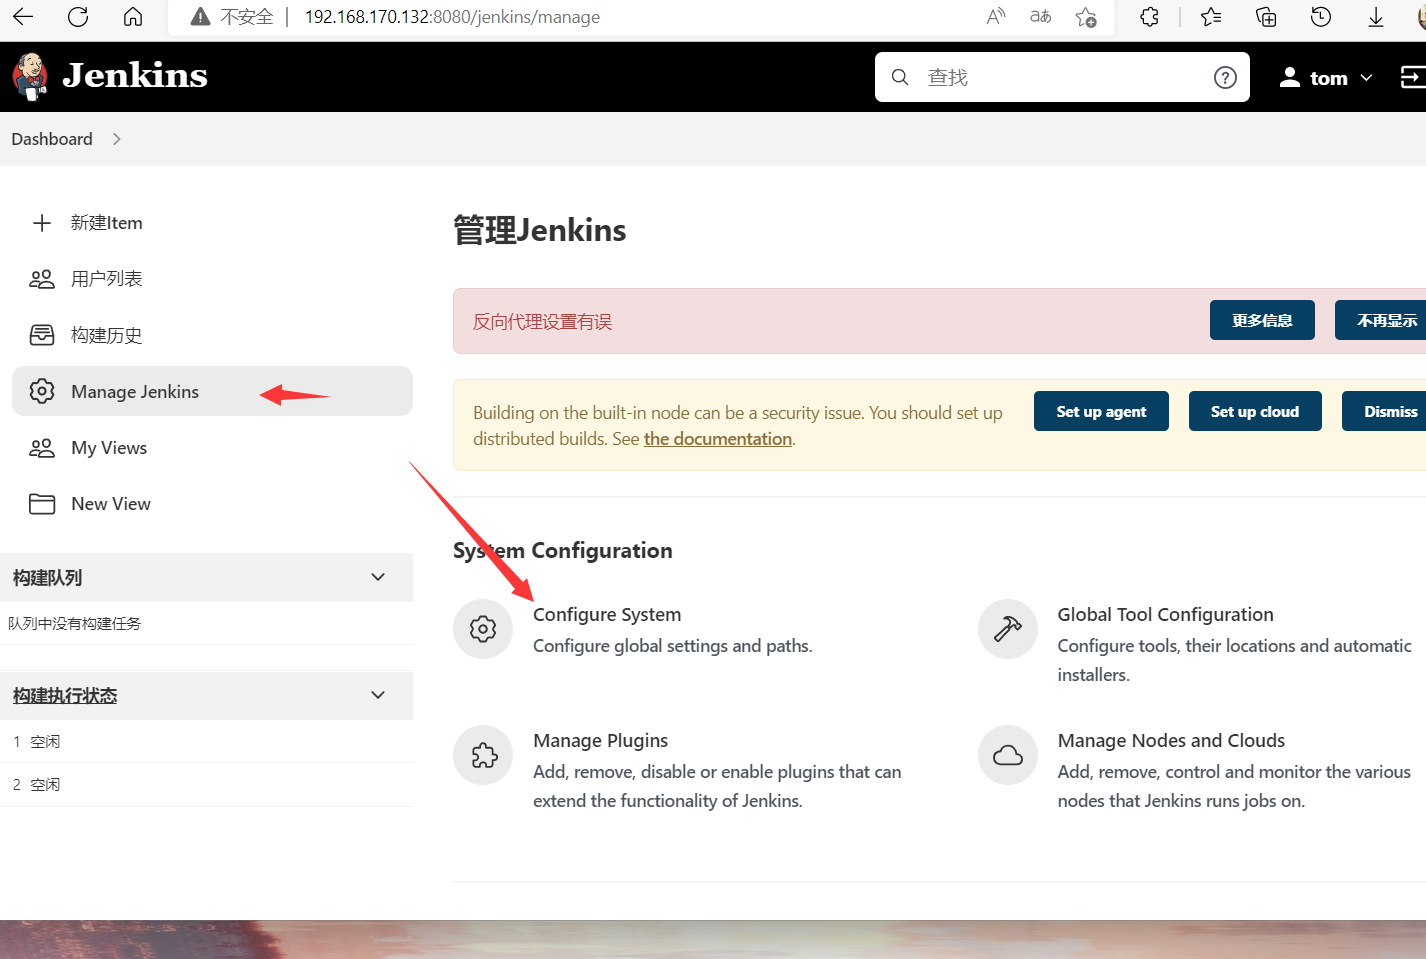Click the Manage Nodes cloud icon

1008,755
